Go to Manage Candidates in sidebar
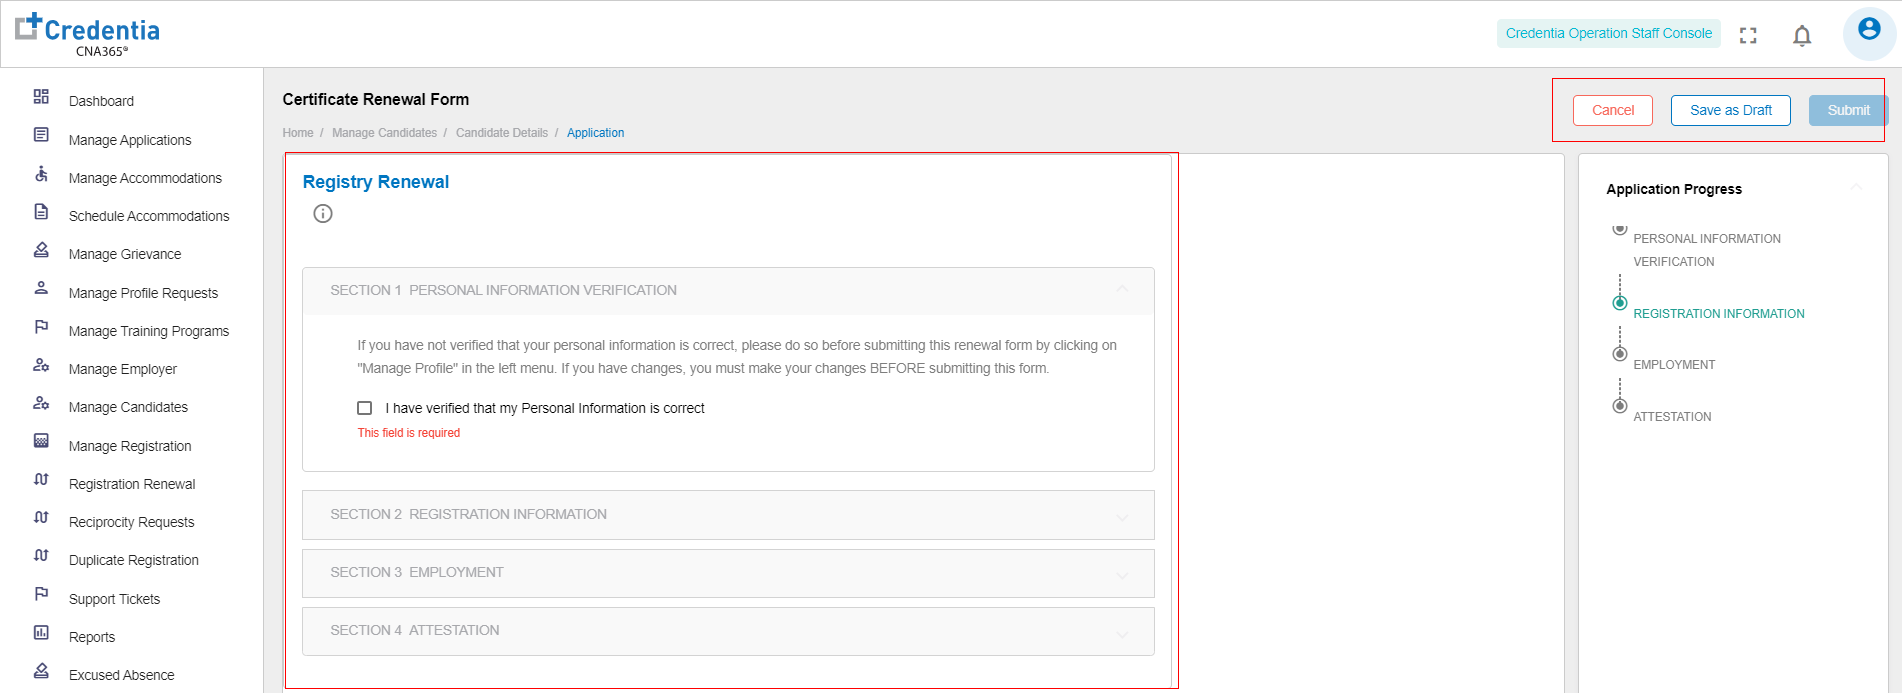The height and width of the screenshot is (693, 1902). [128, 407]
